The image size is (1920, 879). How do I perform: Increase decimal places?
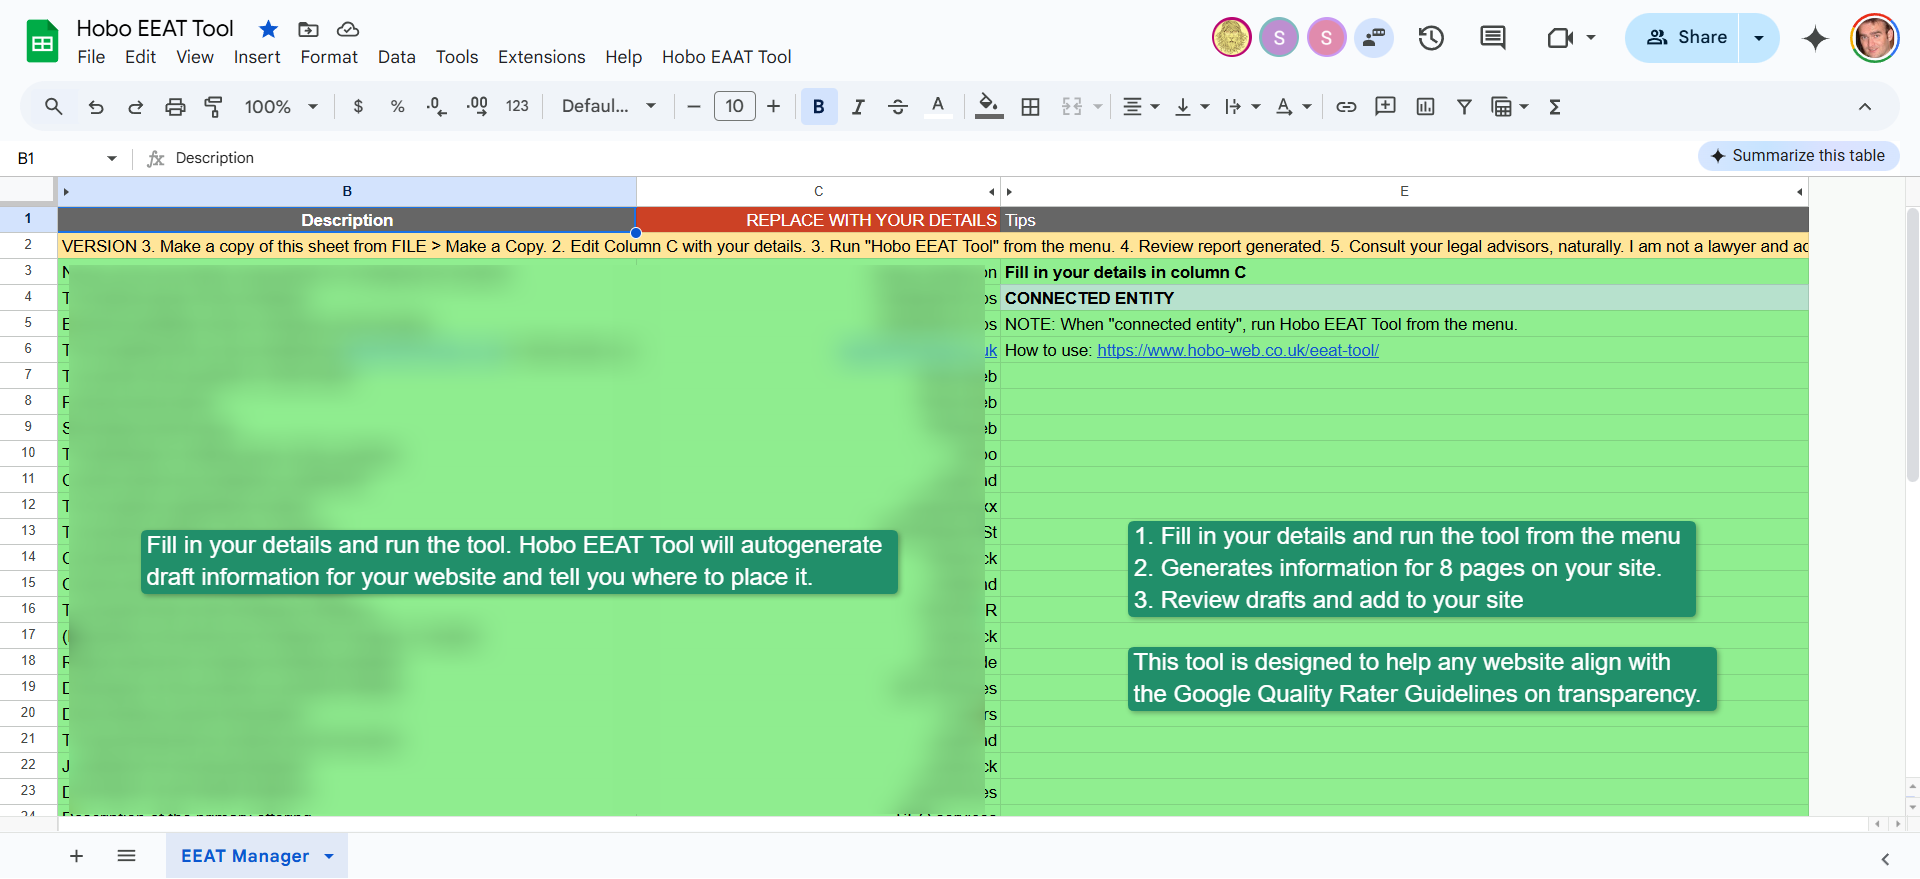[x=477, y=106]
